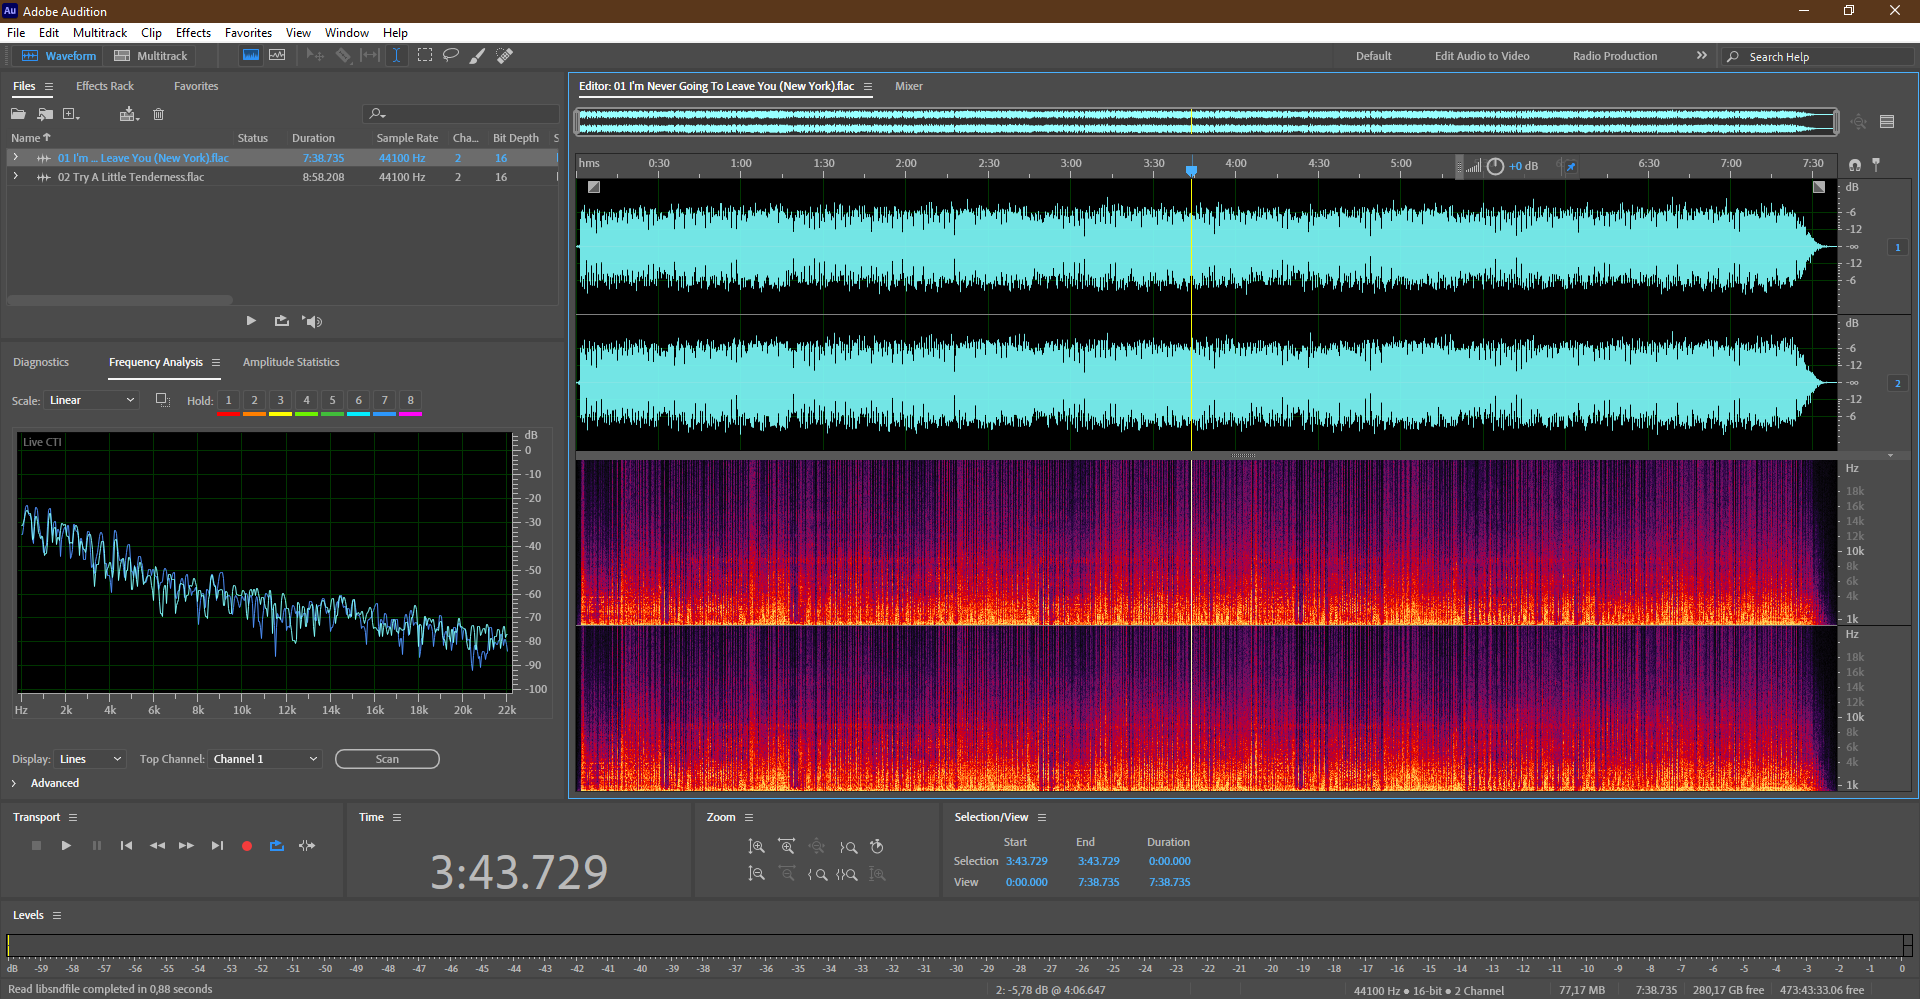The width and height of the screenshot is (1920, 999).
Task: Open the Effects menu
Action: pos(193,33)
